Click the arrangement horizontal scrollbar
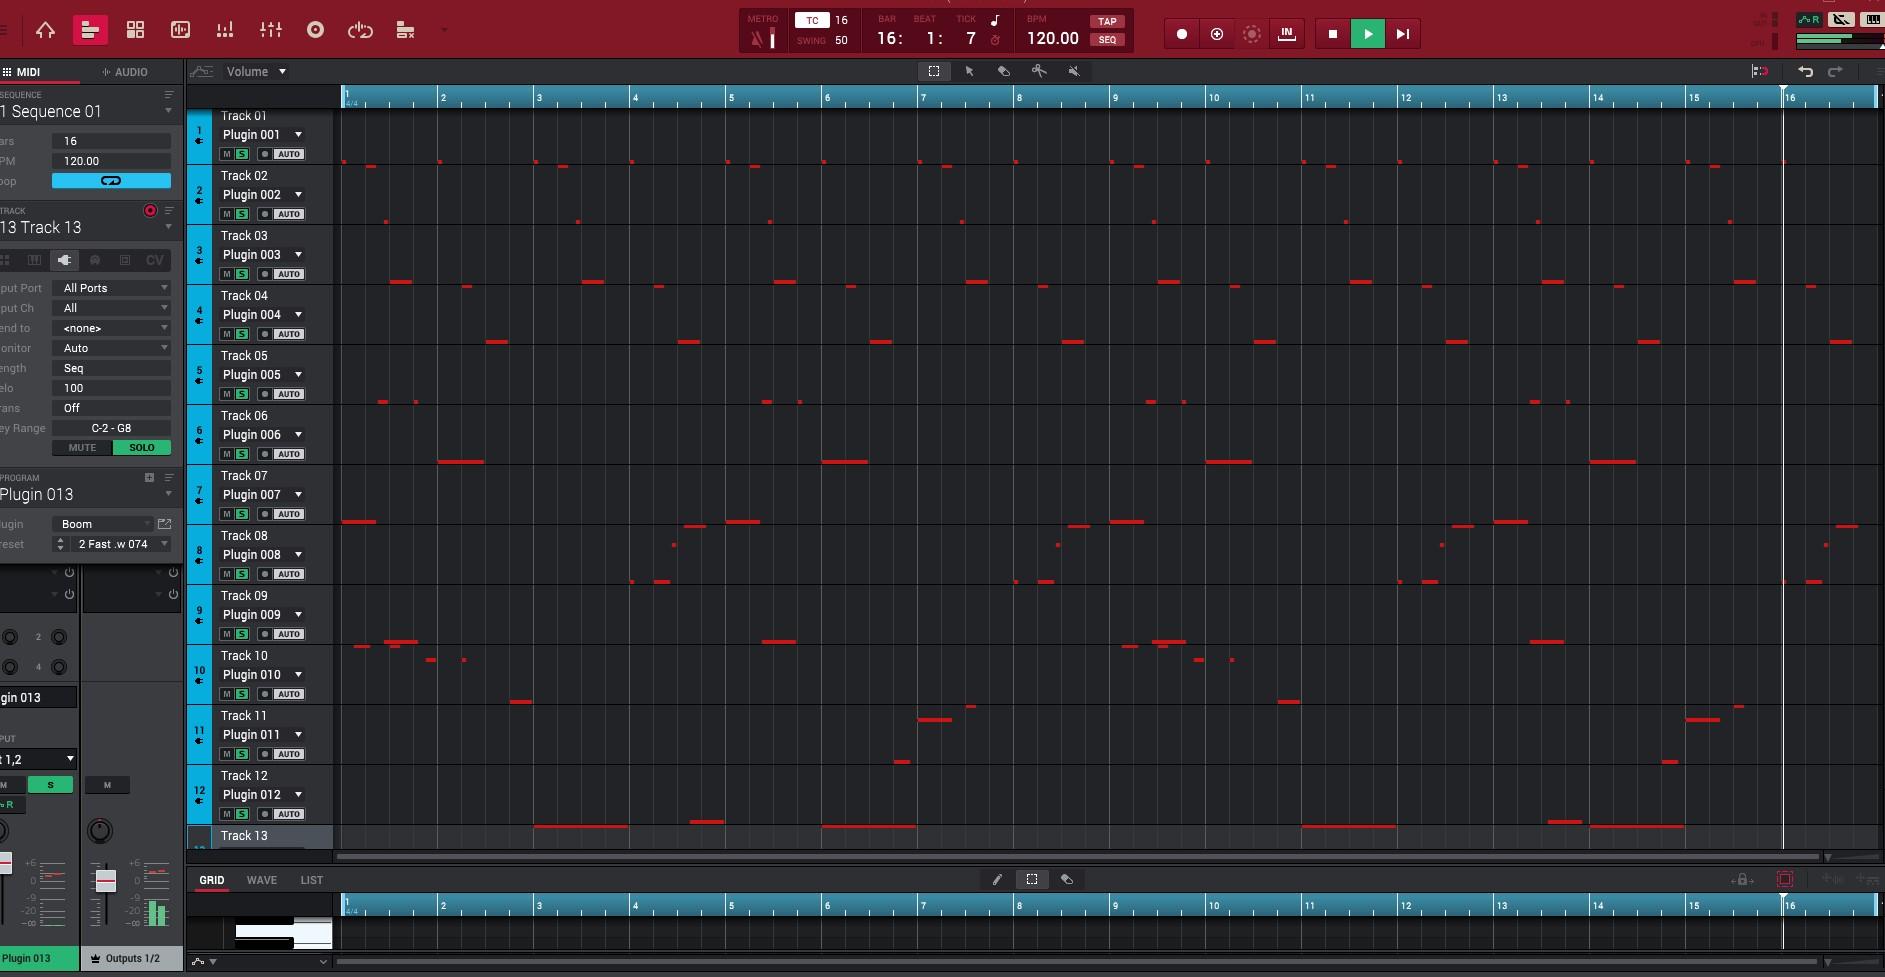The width and height of the screenshot is (1885, 977). point(1077,857)
